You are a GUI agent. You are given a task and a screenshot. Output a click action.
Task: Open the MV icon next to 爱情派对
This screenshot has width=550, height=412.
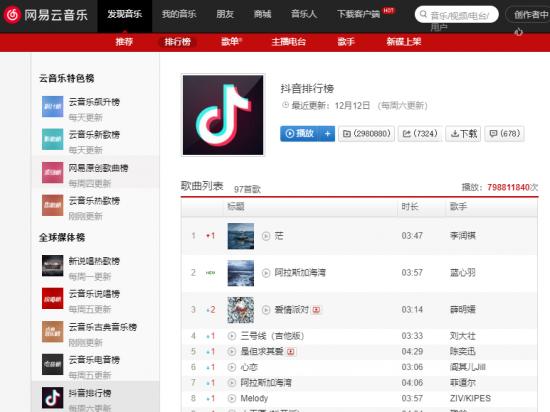[316, 310]
